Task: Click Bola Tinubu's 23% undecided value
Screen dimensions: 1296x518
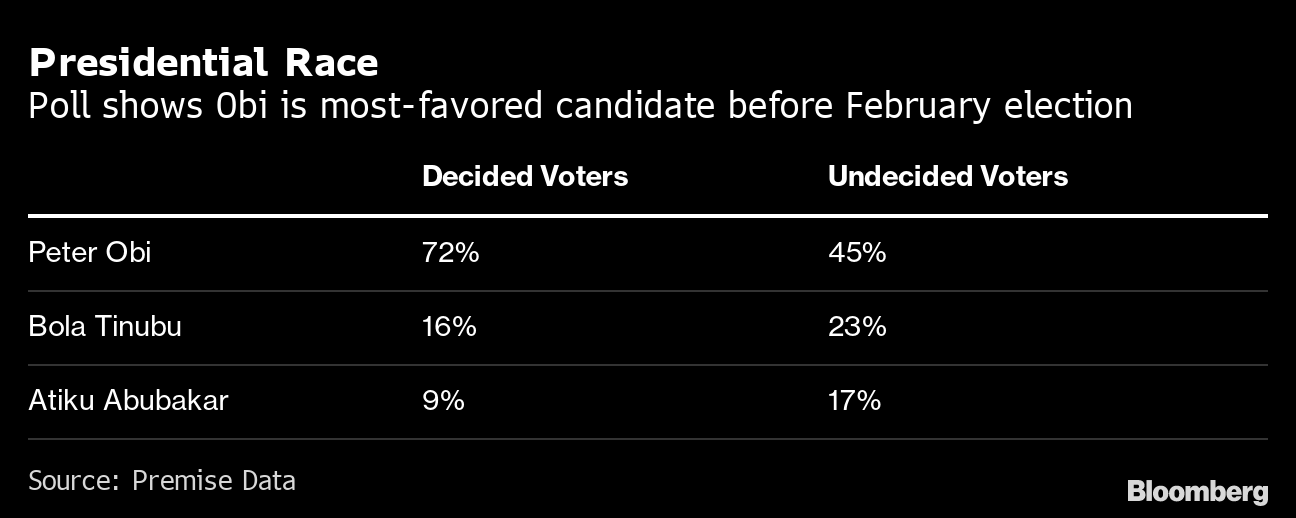Action: (856, 326)
